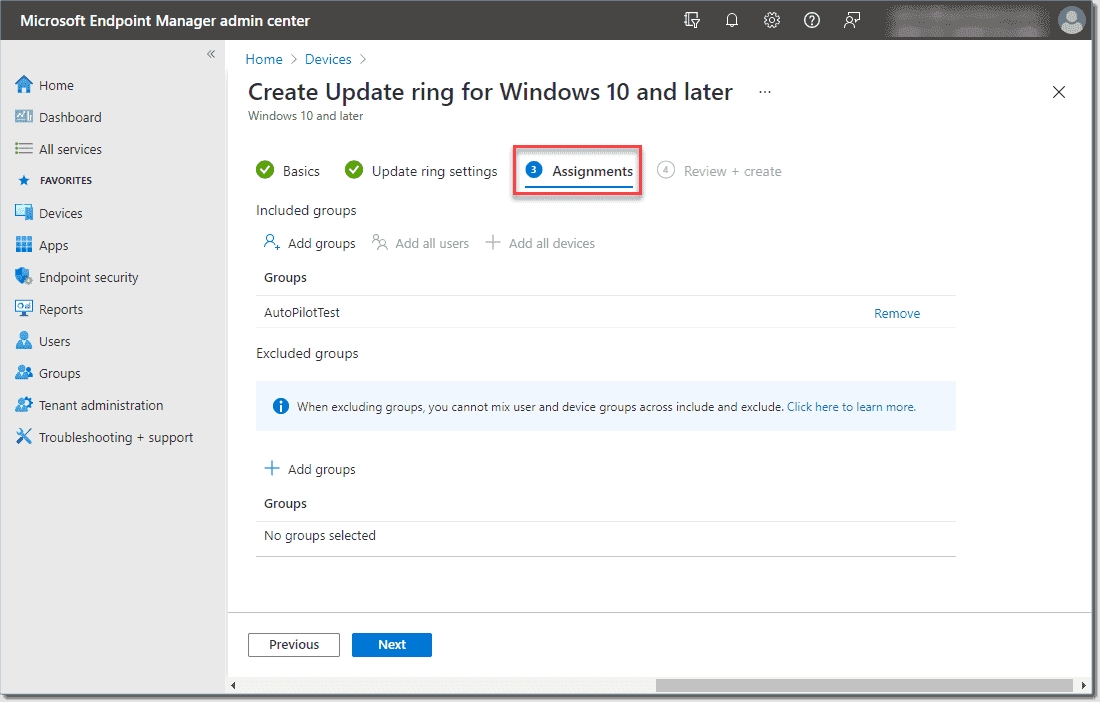Open All services in sidebar
The image size is (1100, 702).
click(70, 149)
